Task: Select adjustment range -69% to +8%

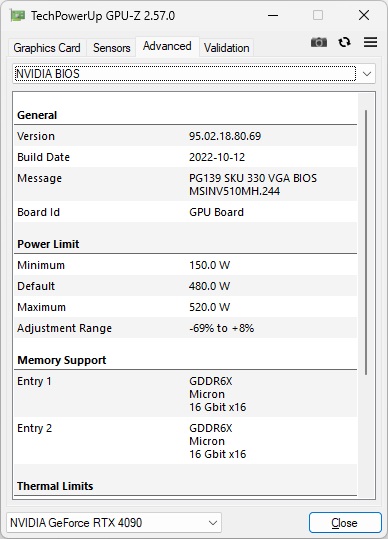Action: tap(222, 328)
